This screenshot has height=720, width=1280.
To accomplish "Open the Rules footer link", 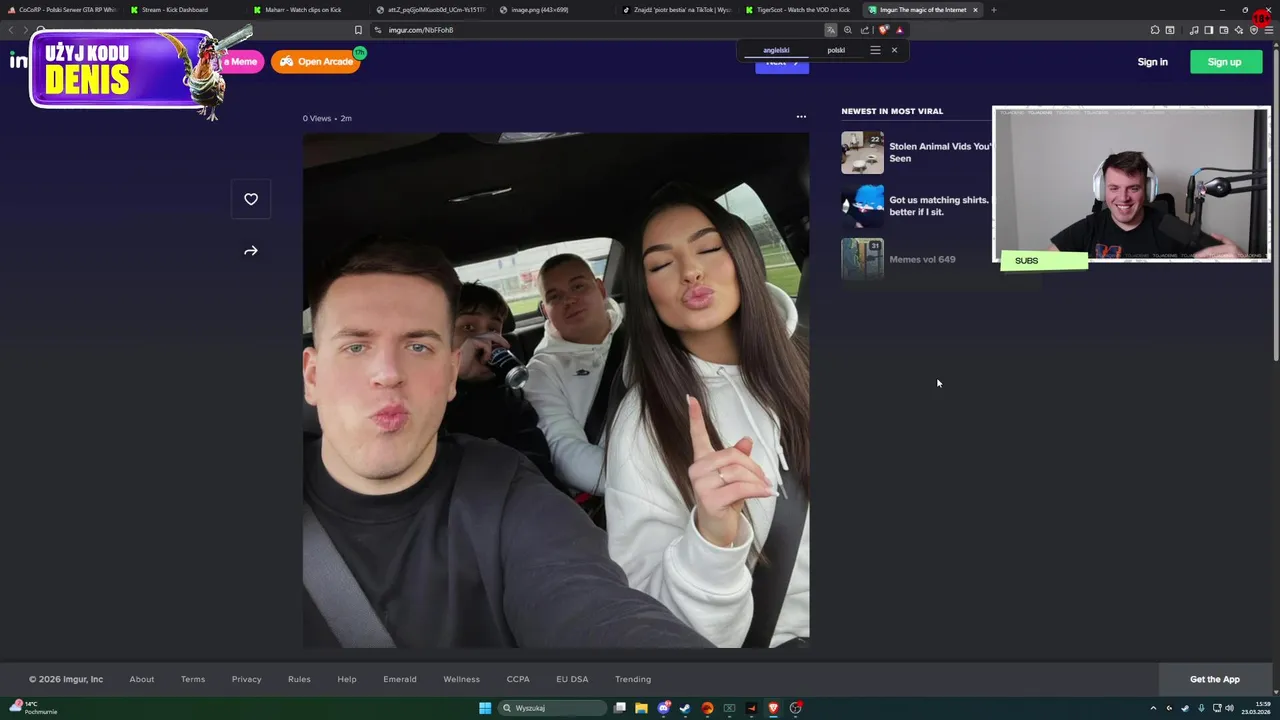I will [299, 679].
